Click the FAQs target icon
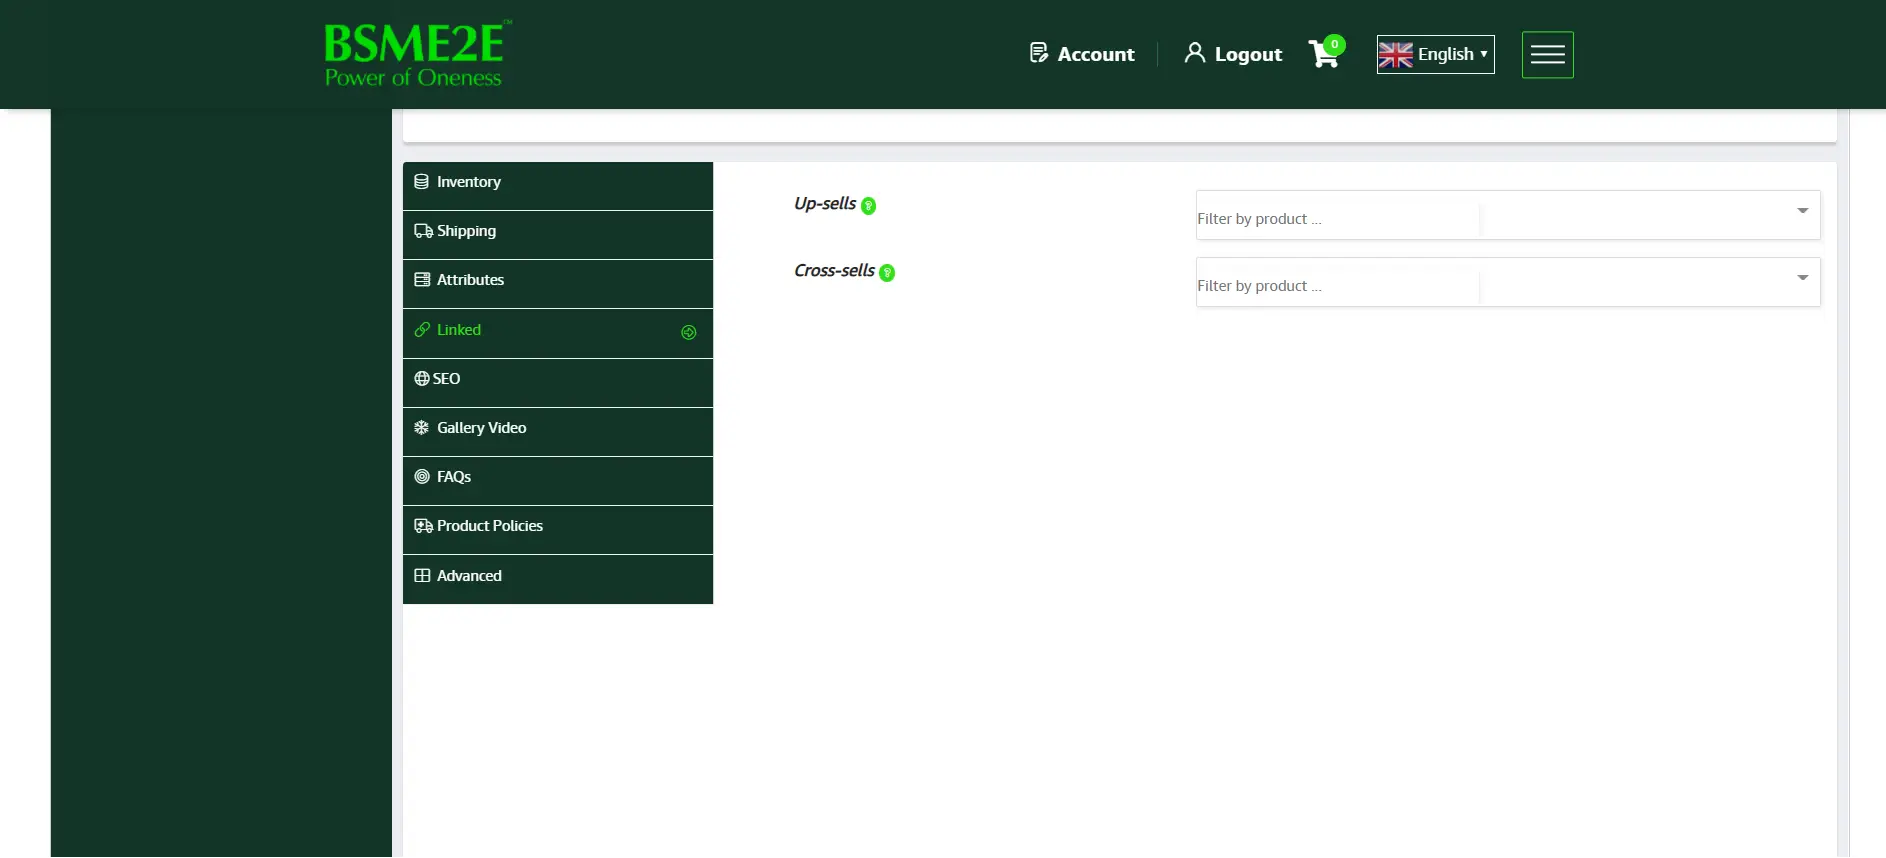This screenshot has height=858, width=1886. coord(422,477)
